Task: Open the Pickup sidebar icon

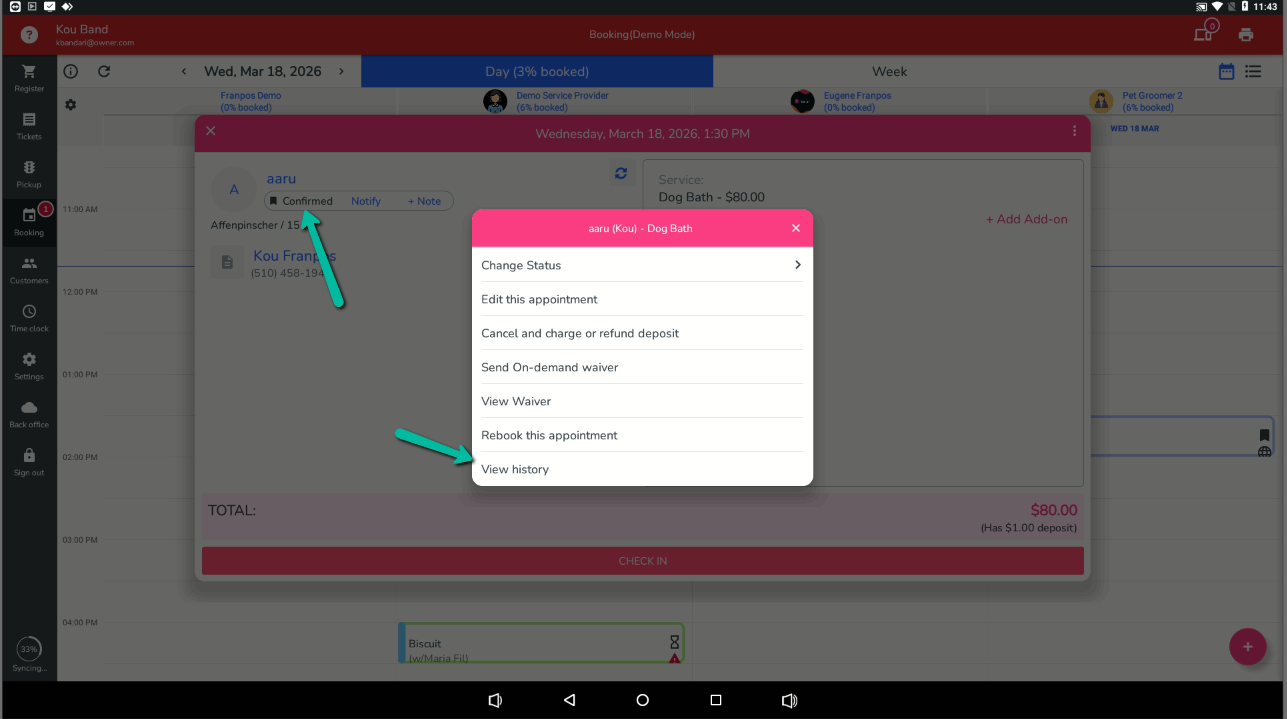Action: pos(29,173)
